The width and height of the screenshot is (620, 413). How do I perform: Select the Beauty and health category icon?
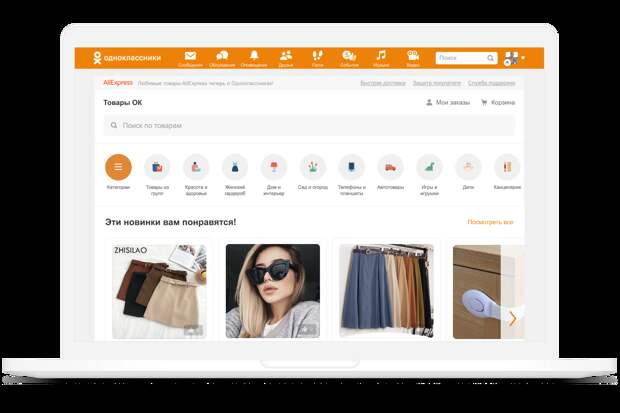point(196,167)
